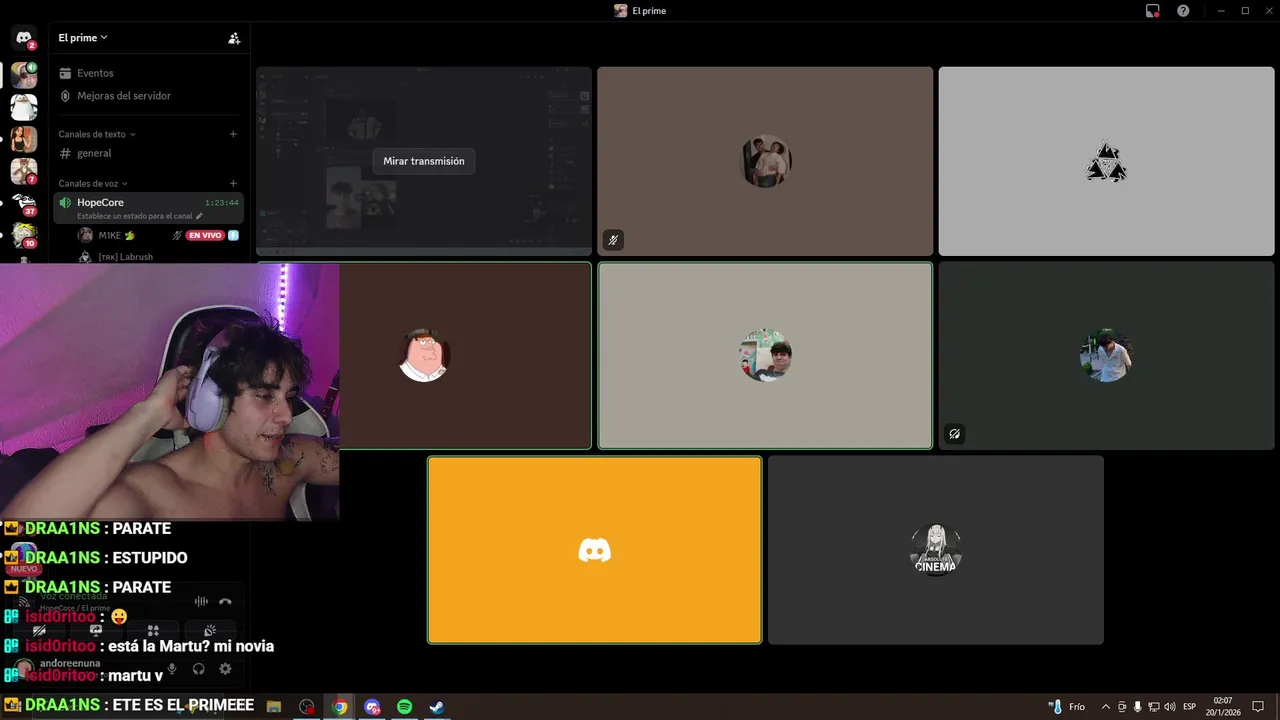
Task: Switch ESP input language in tray
Action: [1189, 707]
